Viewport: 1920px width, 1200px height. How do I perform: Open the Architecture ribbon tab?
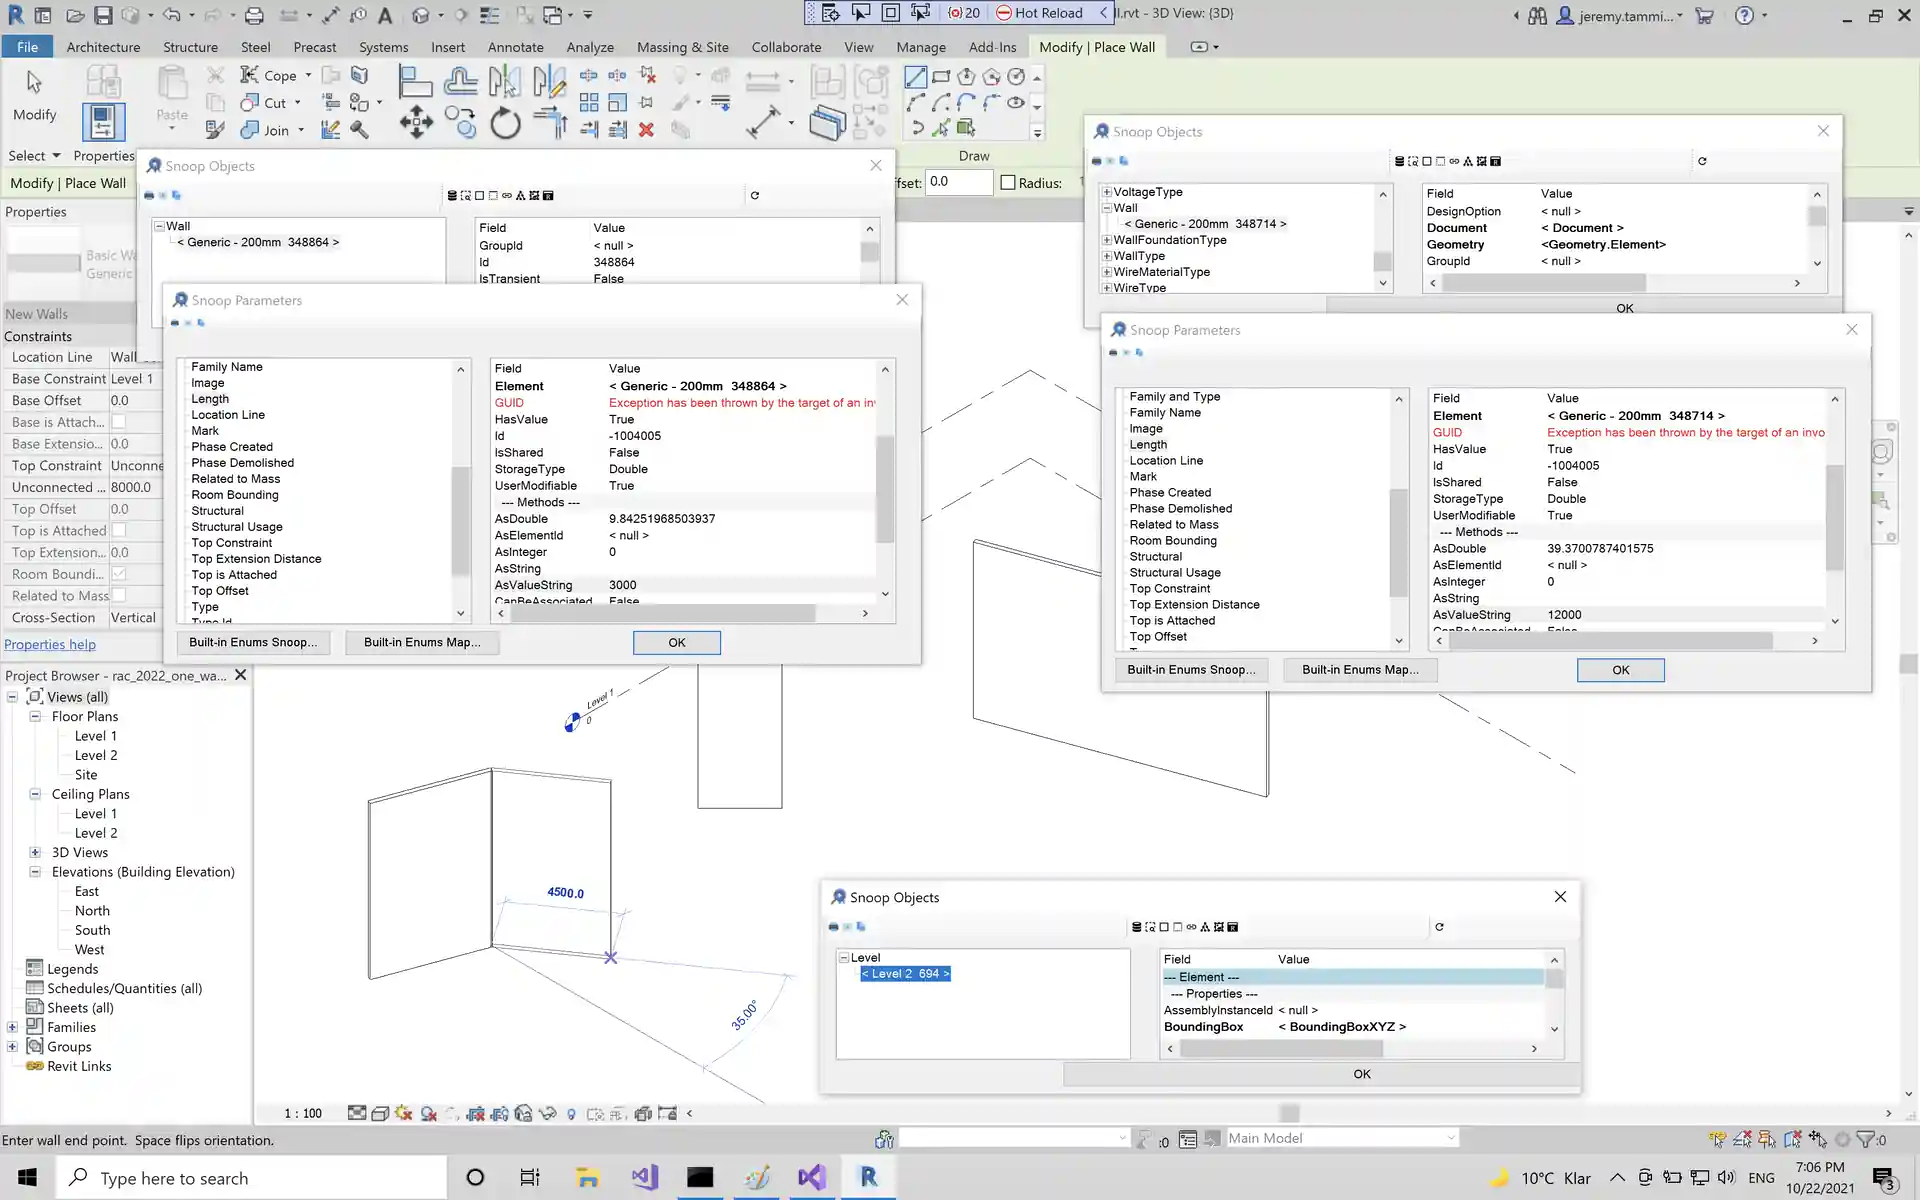[103, 47]
